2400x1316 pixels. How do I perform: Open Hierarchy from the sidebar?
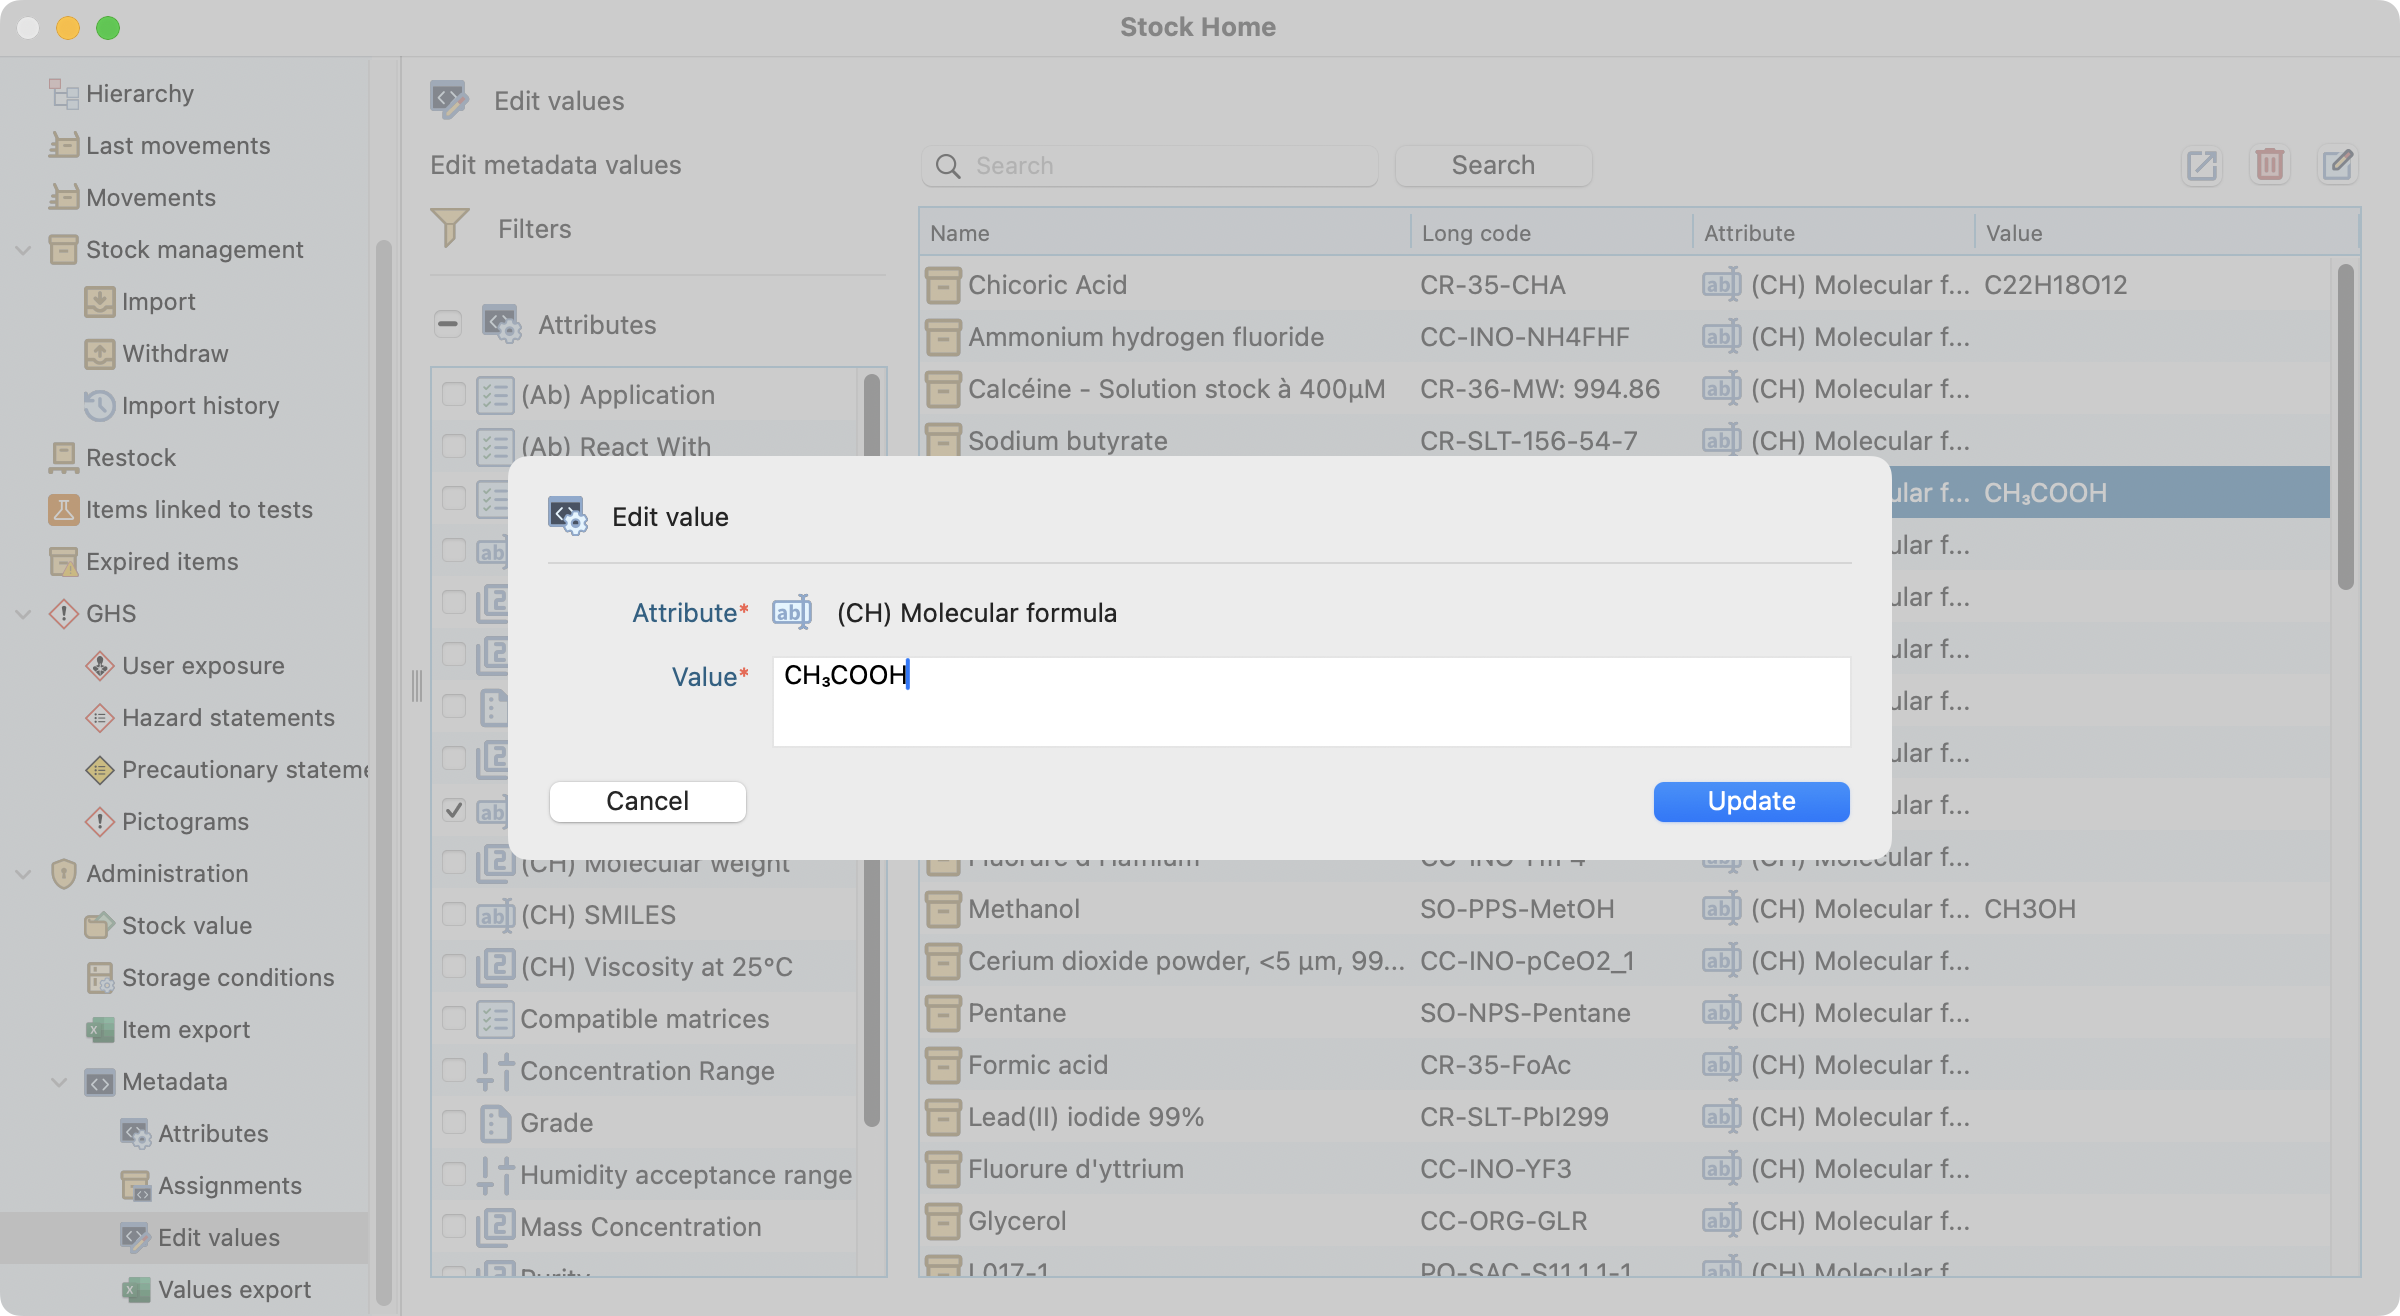coord(139,94)
